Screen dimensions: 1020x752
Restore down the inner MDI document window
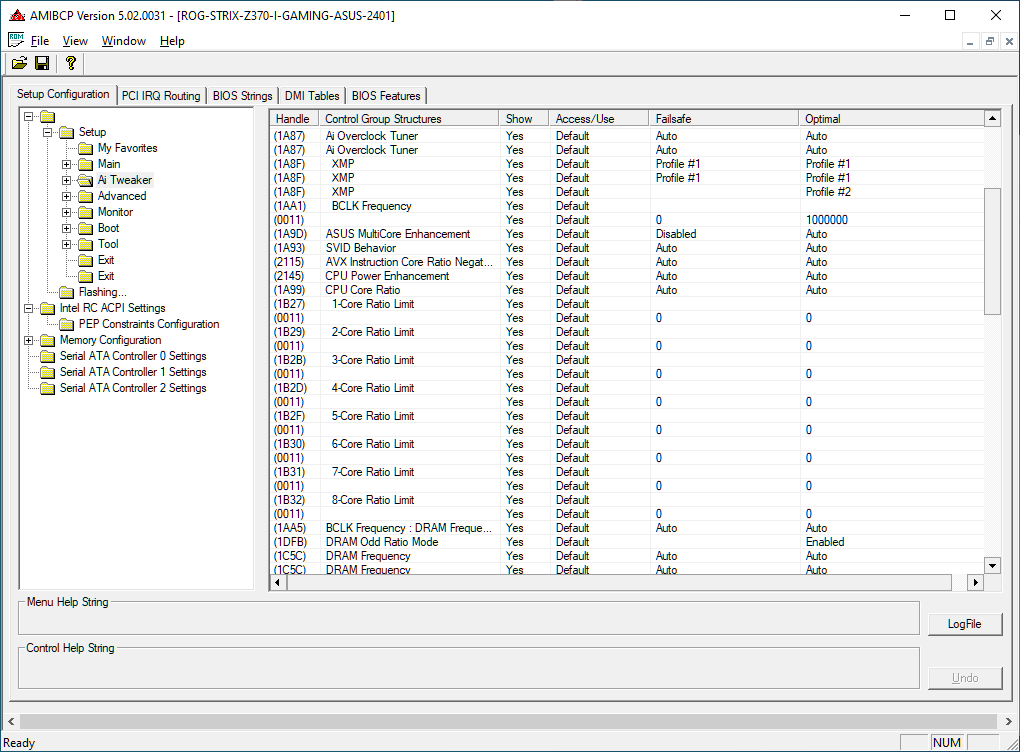[989, 42]
